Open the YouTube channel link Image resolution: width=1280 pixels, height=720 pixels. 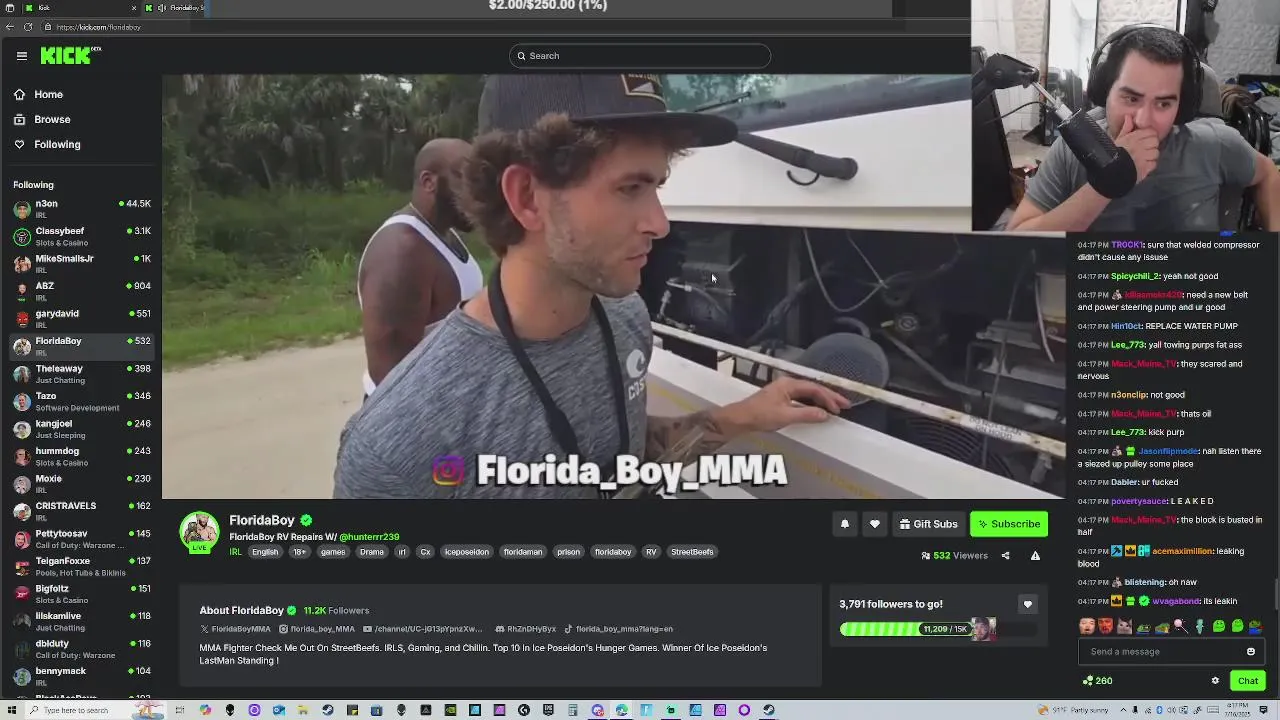click(423, 629)
